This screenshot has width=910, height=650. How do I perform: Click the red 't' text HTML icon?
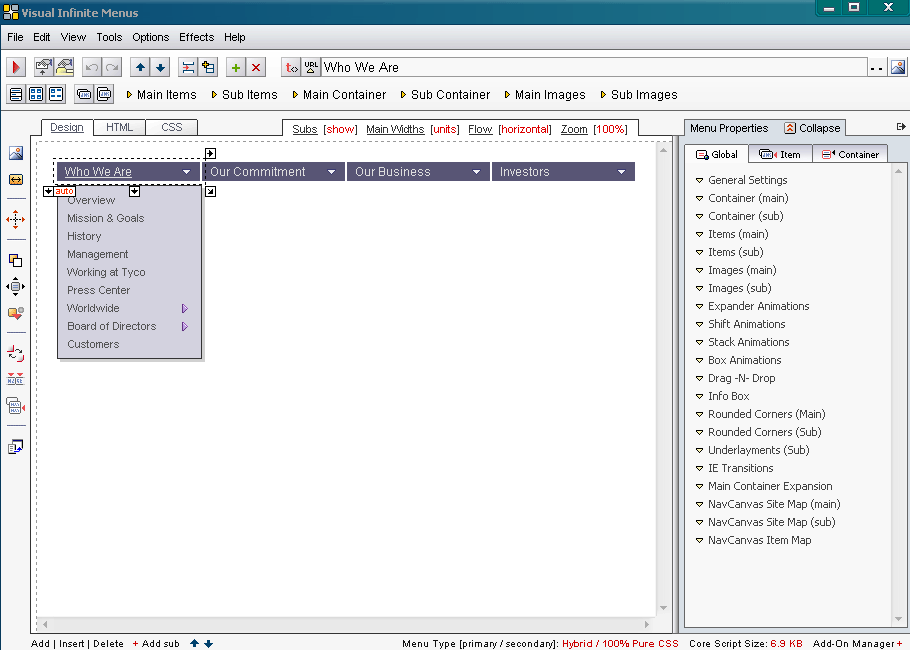tap(291, 67)
